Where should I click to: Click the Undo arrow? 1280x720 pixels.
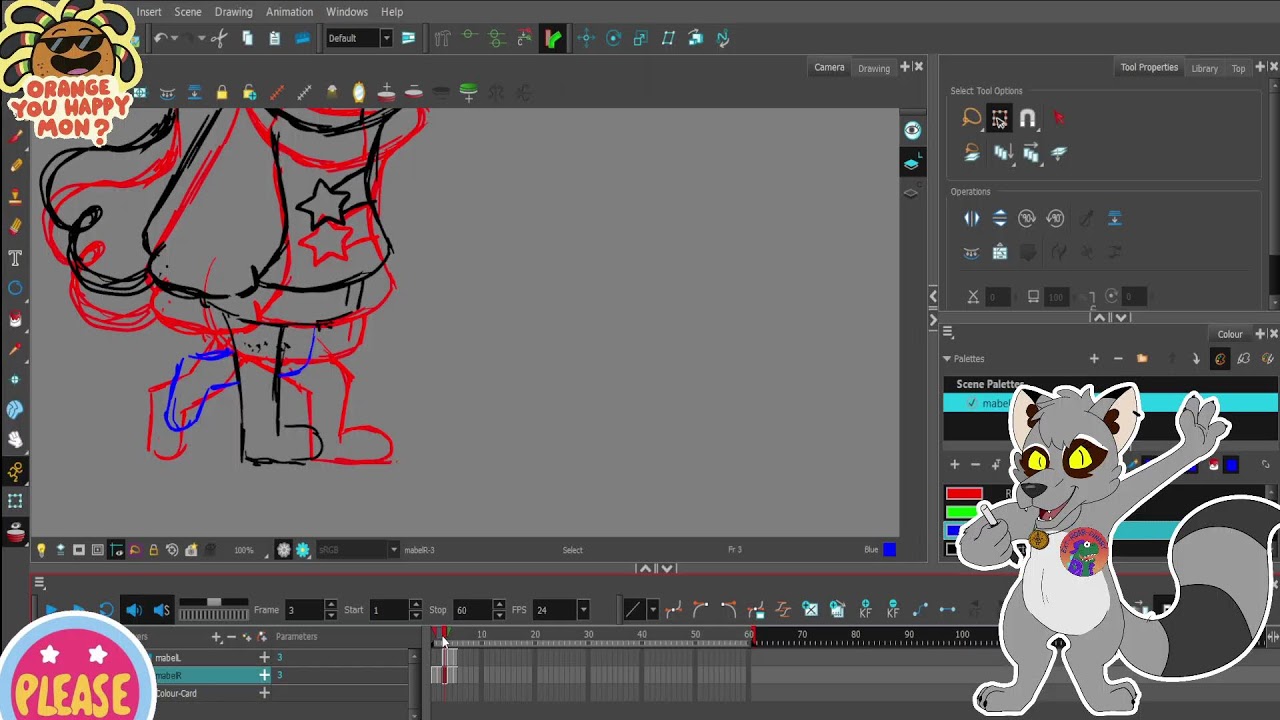point(160,38)
